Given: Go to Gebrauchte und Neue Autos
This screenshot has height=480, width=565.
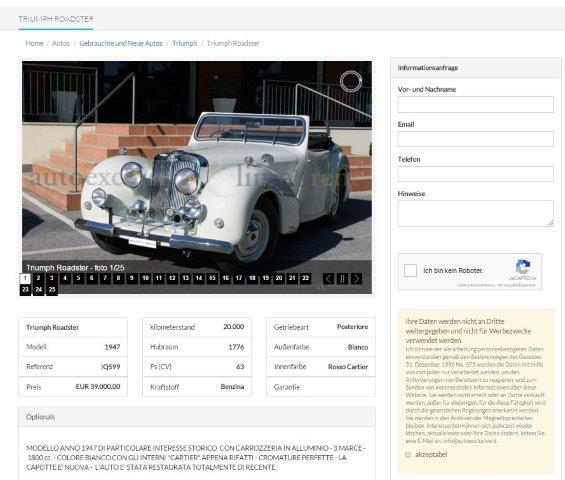Looking at the screenshot, I should click(121, 43).
